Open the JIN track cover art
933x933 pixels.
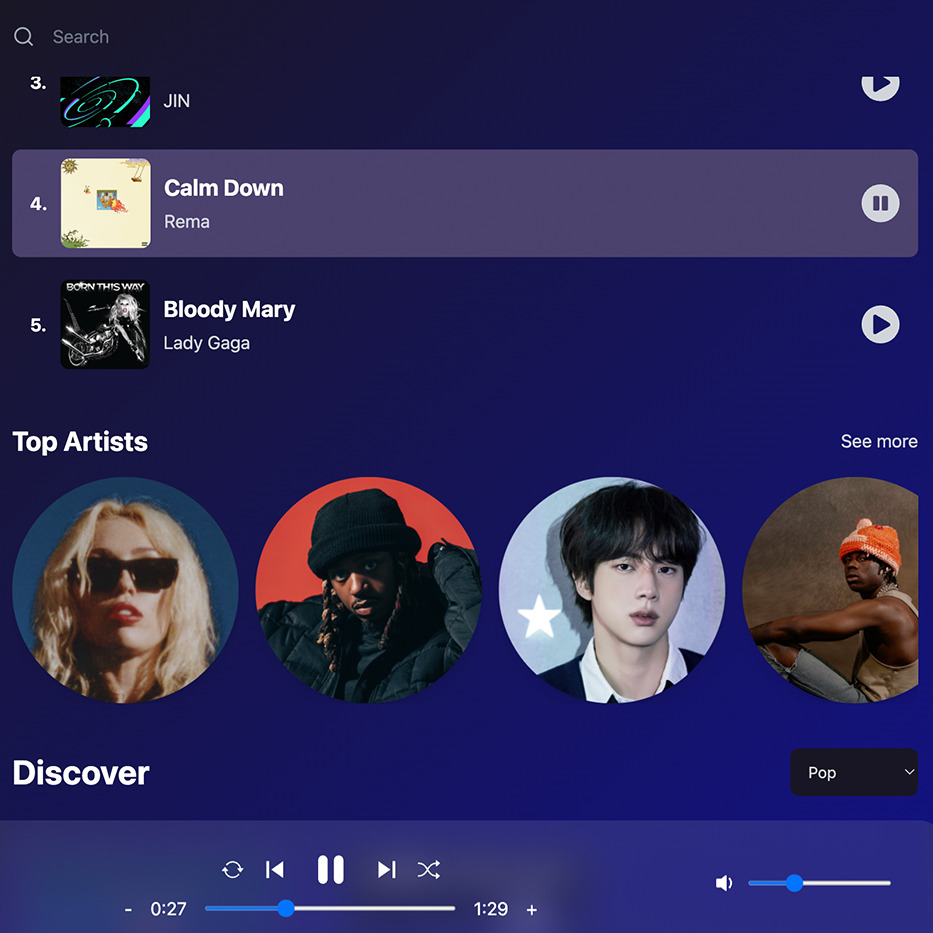105,101
